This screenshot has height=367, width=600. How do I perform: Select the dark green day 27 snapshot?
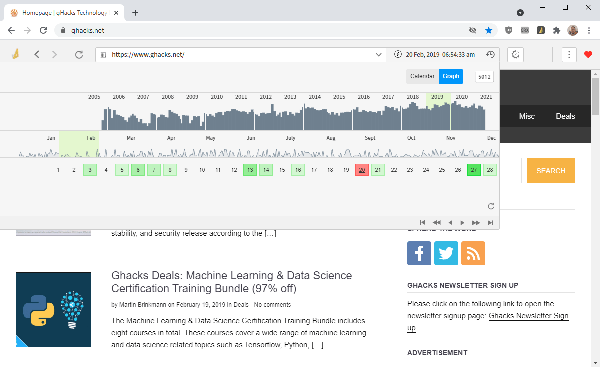474,170
